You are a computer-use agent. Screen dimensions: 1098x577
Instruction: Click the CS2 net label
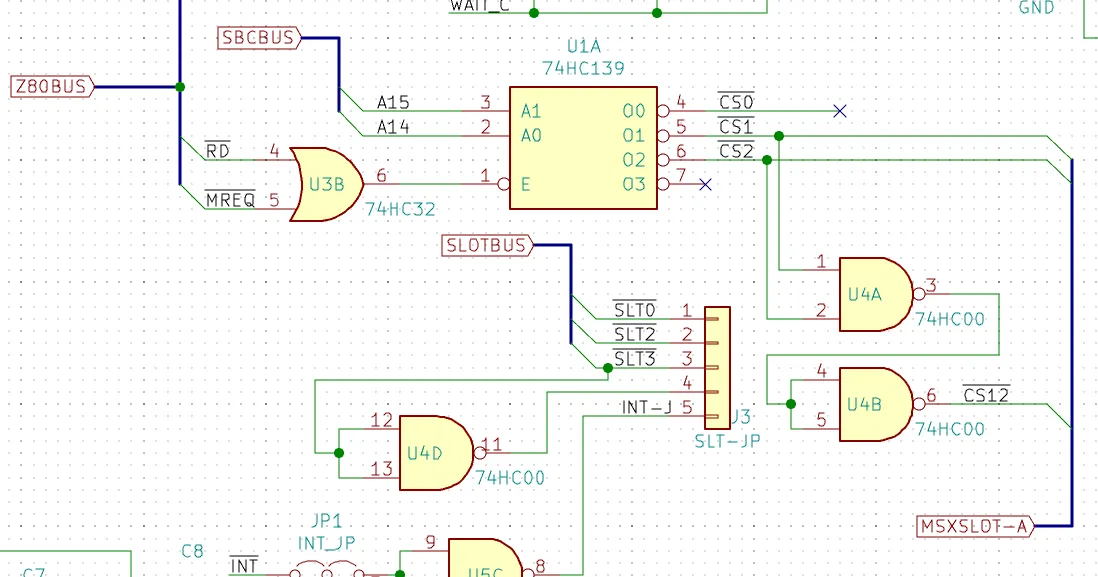[x=736, y=151]
